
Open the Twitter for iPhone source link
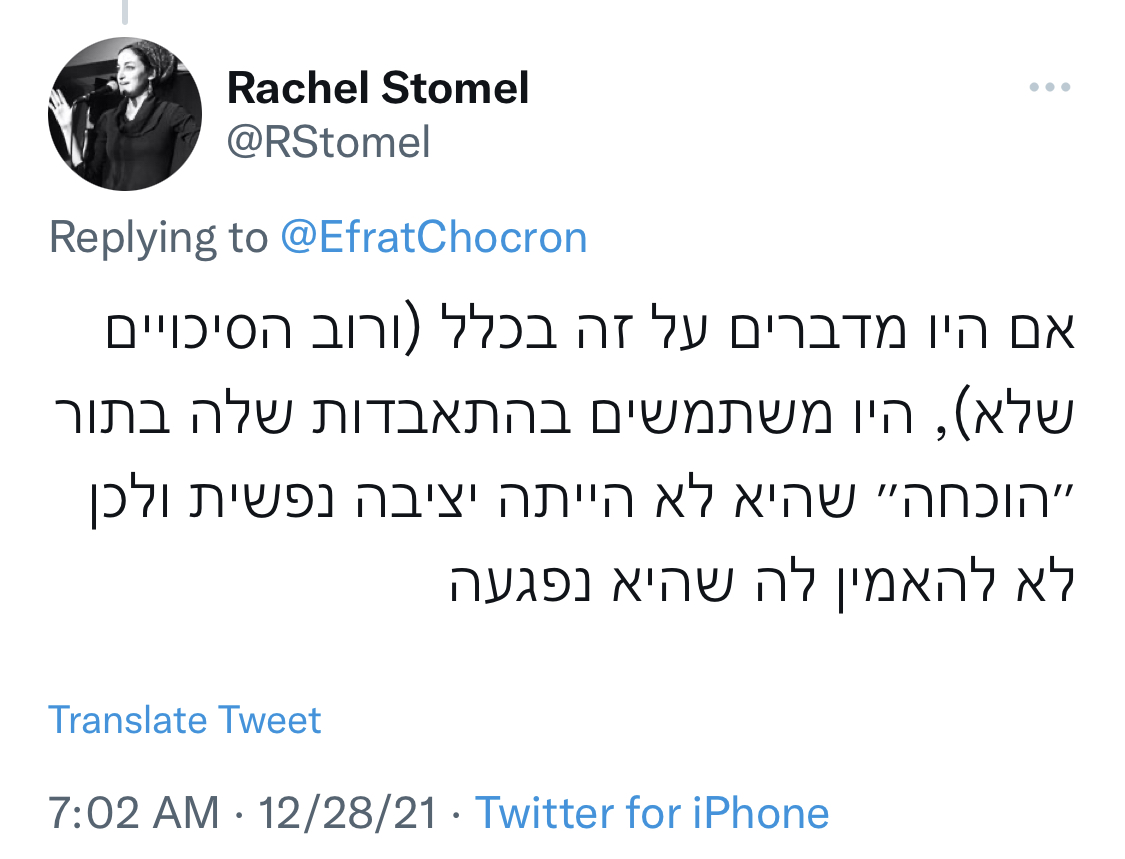tap(651, 813)
